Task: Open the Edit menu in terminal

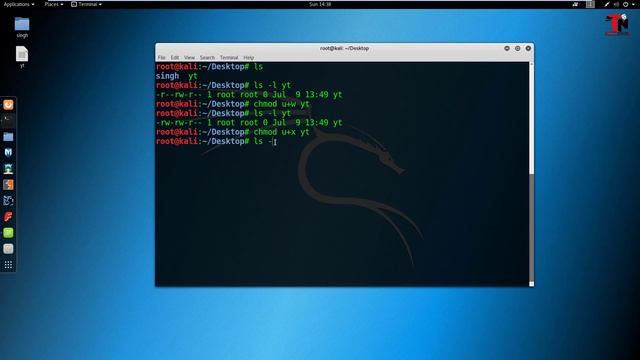Action: tap(175, 58)
